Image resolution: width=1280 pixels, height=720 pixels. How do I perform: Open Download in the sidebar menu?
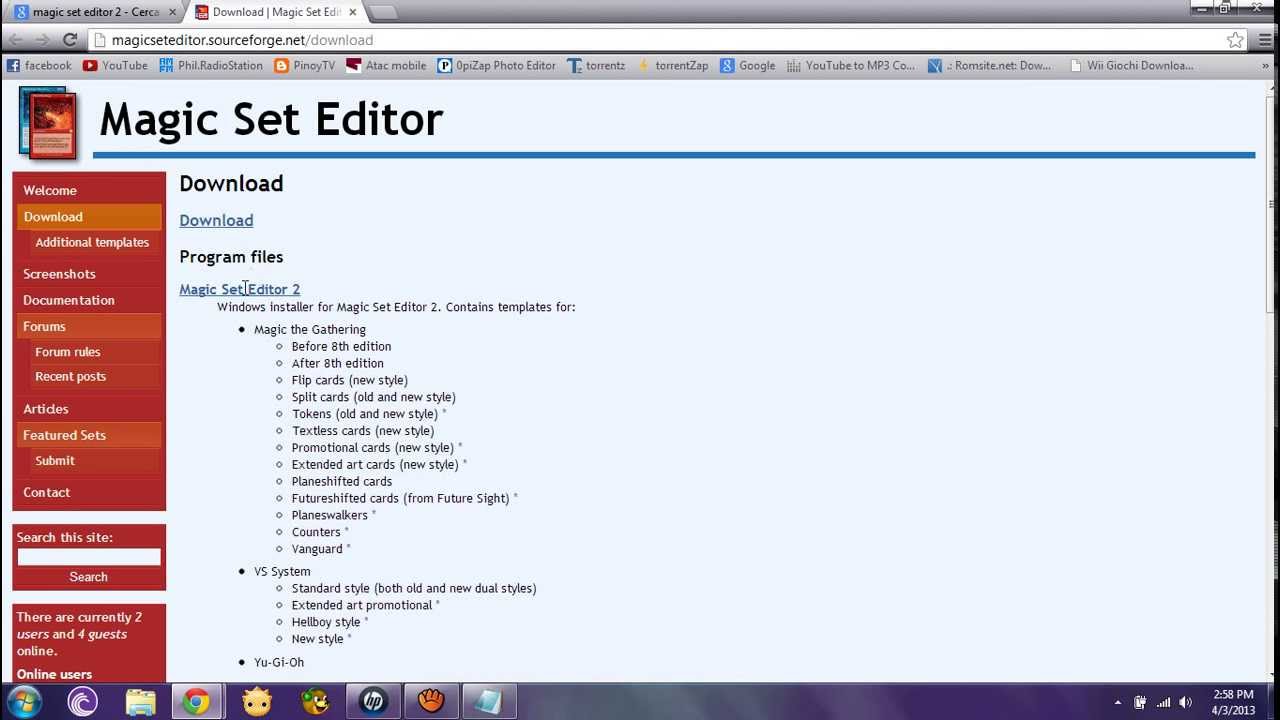point(89,216)
